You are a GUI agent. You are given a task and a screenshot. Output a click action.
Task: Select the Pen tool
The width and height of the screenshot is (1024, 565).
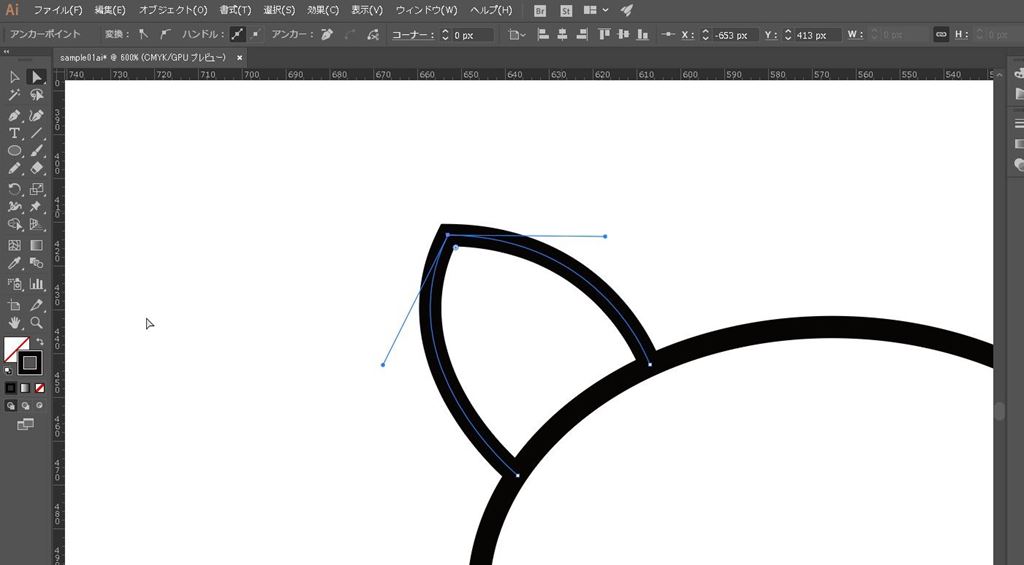click(x=14, y=115)
